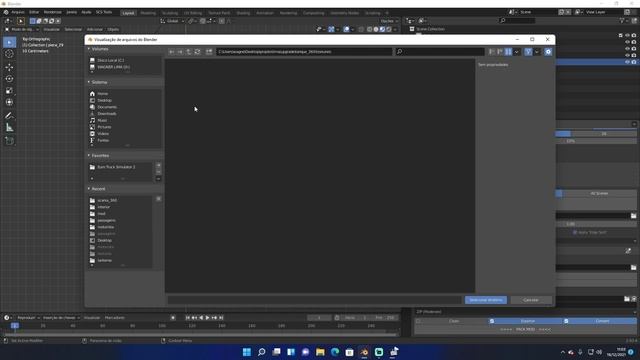Open the Windows Start menu

pyautogui.click(x=247, y=352)
